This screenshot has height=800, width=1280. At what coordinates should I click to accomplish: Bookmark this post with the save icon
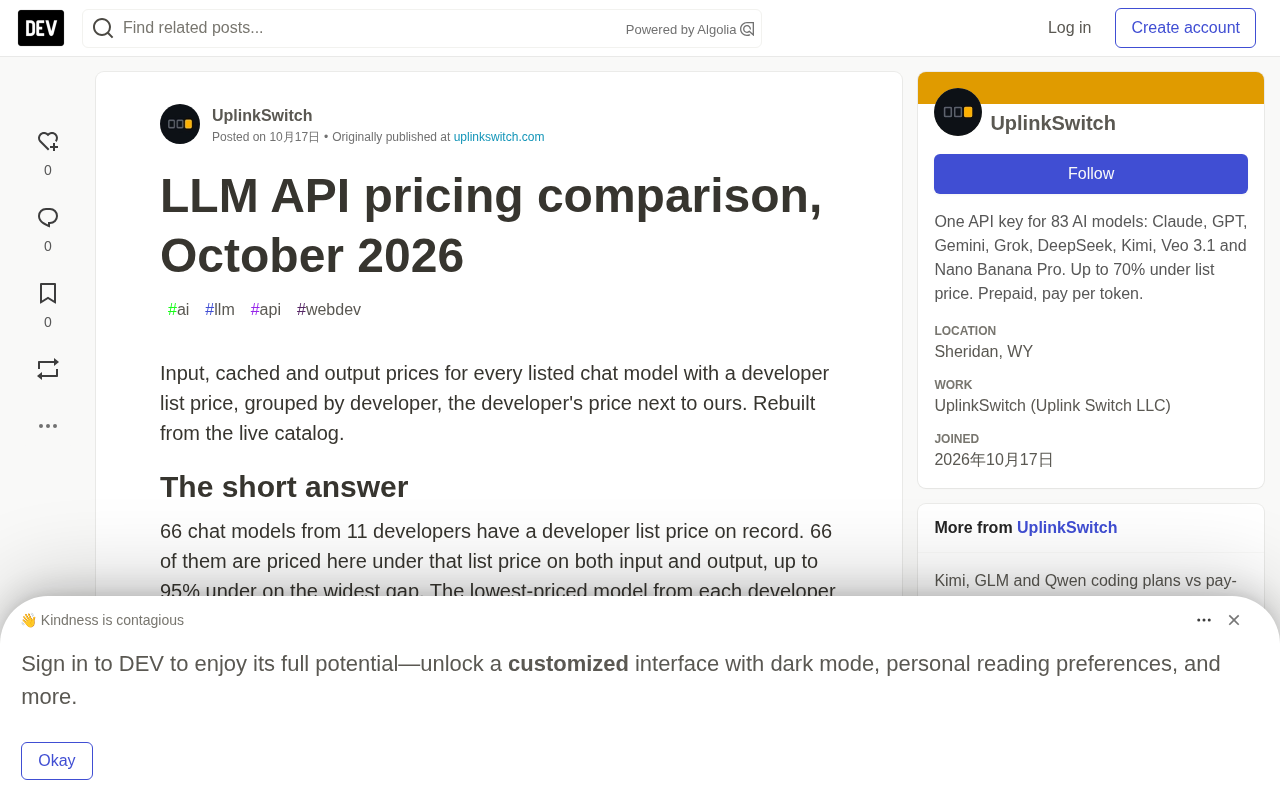click(48, 293)
